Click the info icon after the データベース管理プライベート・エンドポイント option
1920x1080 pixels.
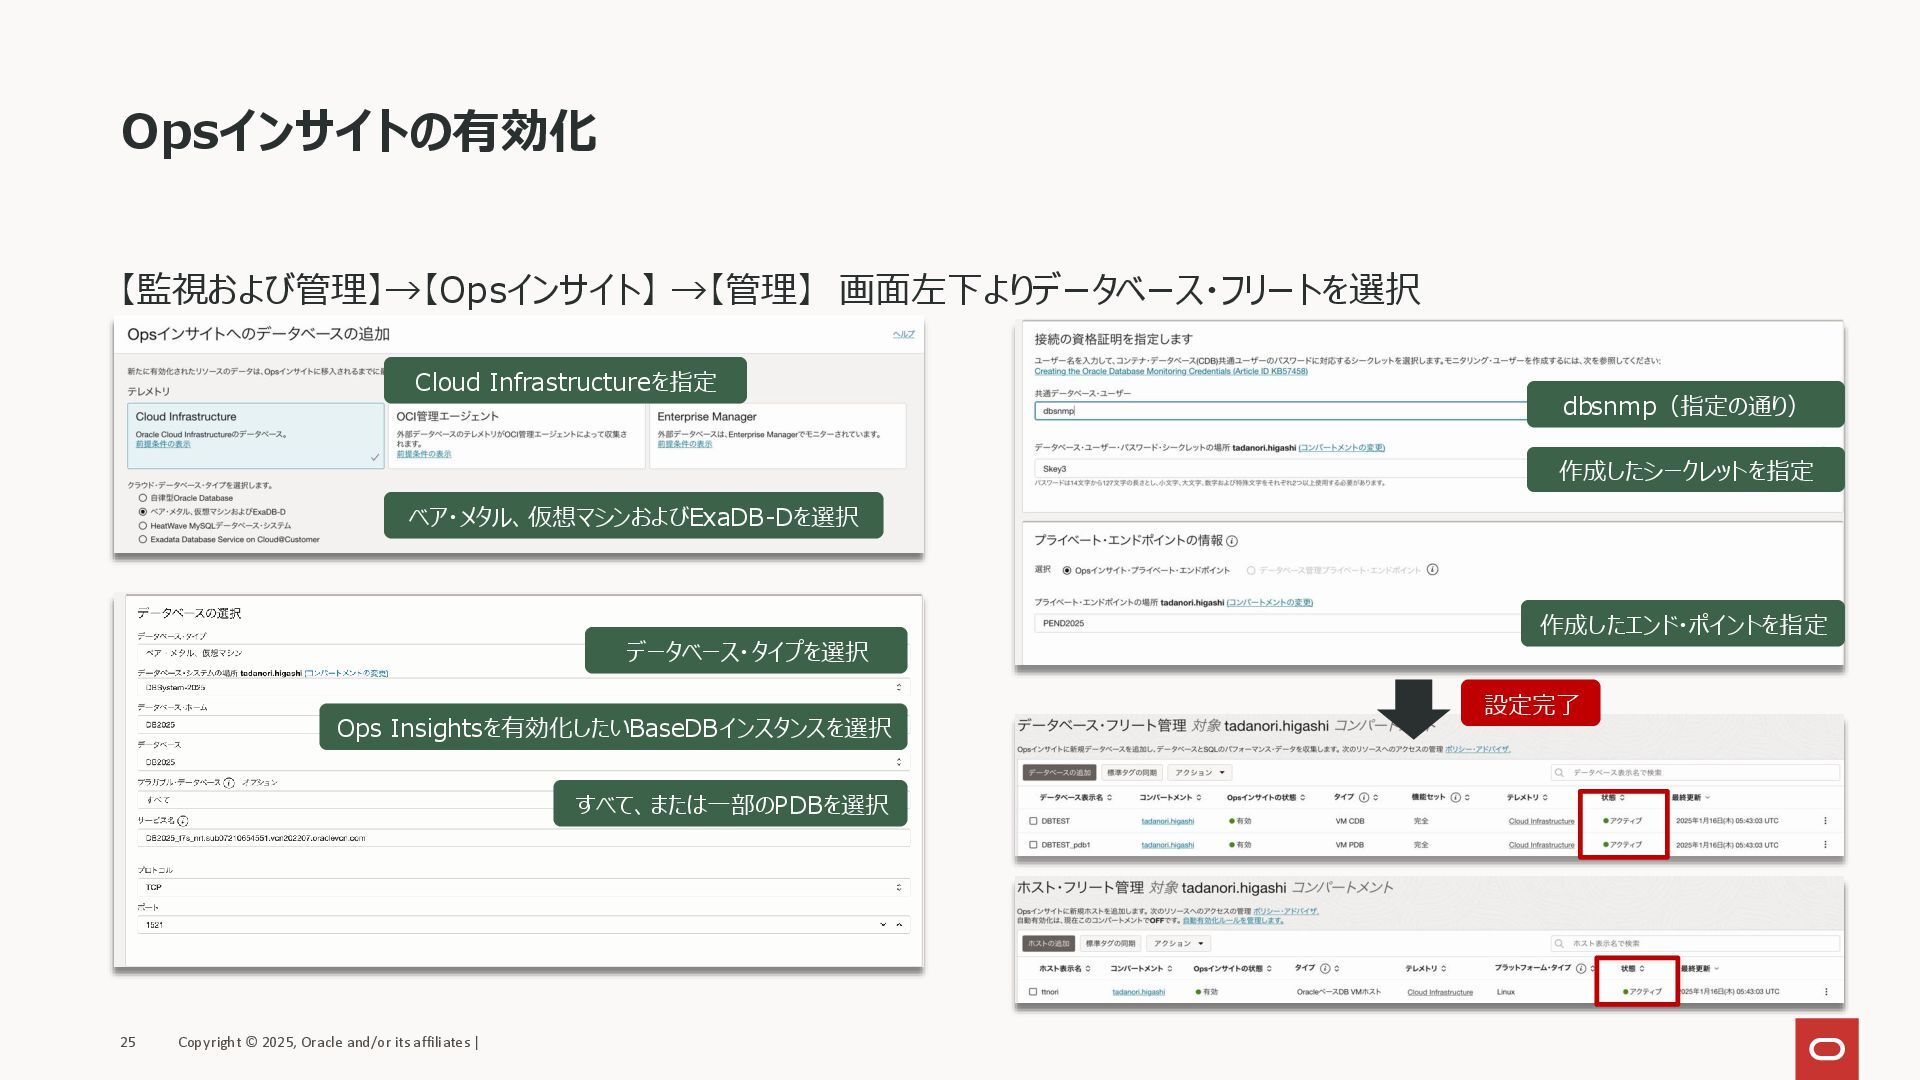(x=1432, y=570)
